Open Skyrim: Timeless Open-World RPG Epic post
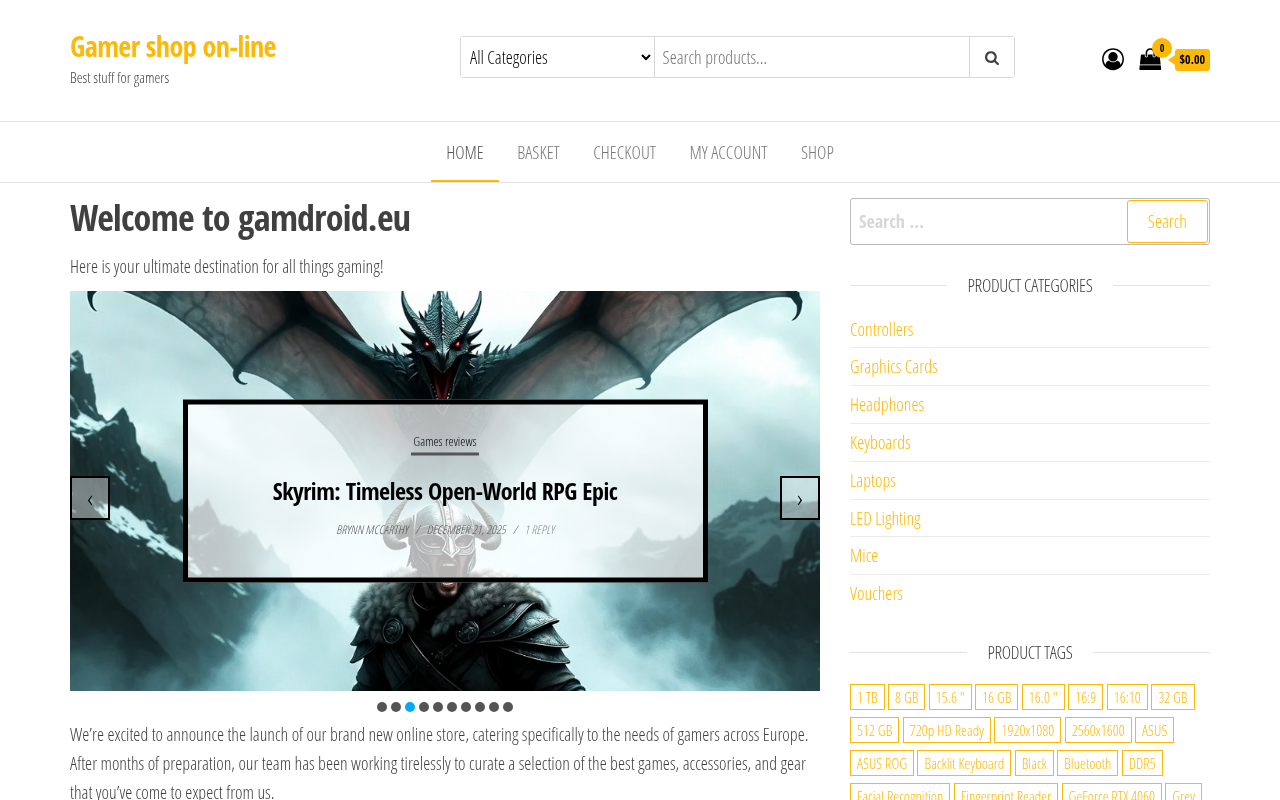This screenshot has width=1280, height=800. point(445,491)
